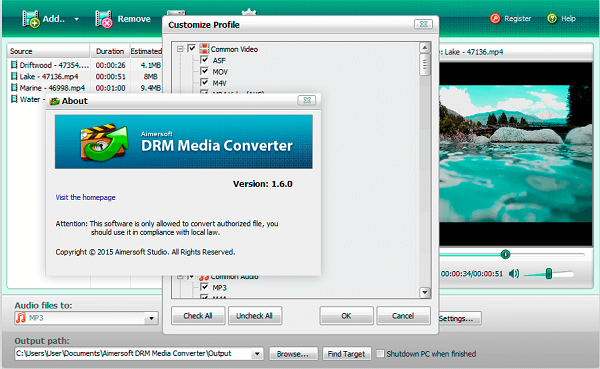Open the Output path dropdown arrow

[x=258, y=354]
